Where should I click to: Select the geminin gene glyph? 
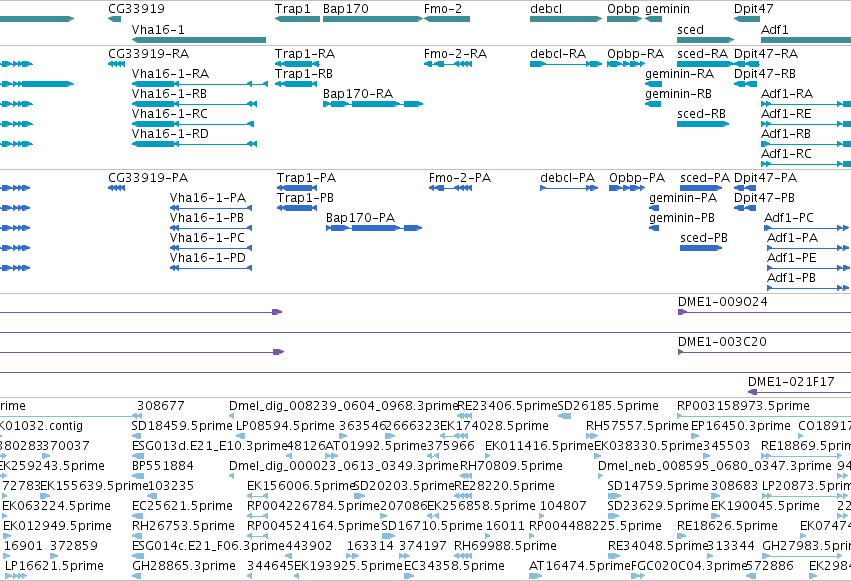point(653,19)
